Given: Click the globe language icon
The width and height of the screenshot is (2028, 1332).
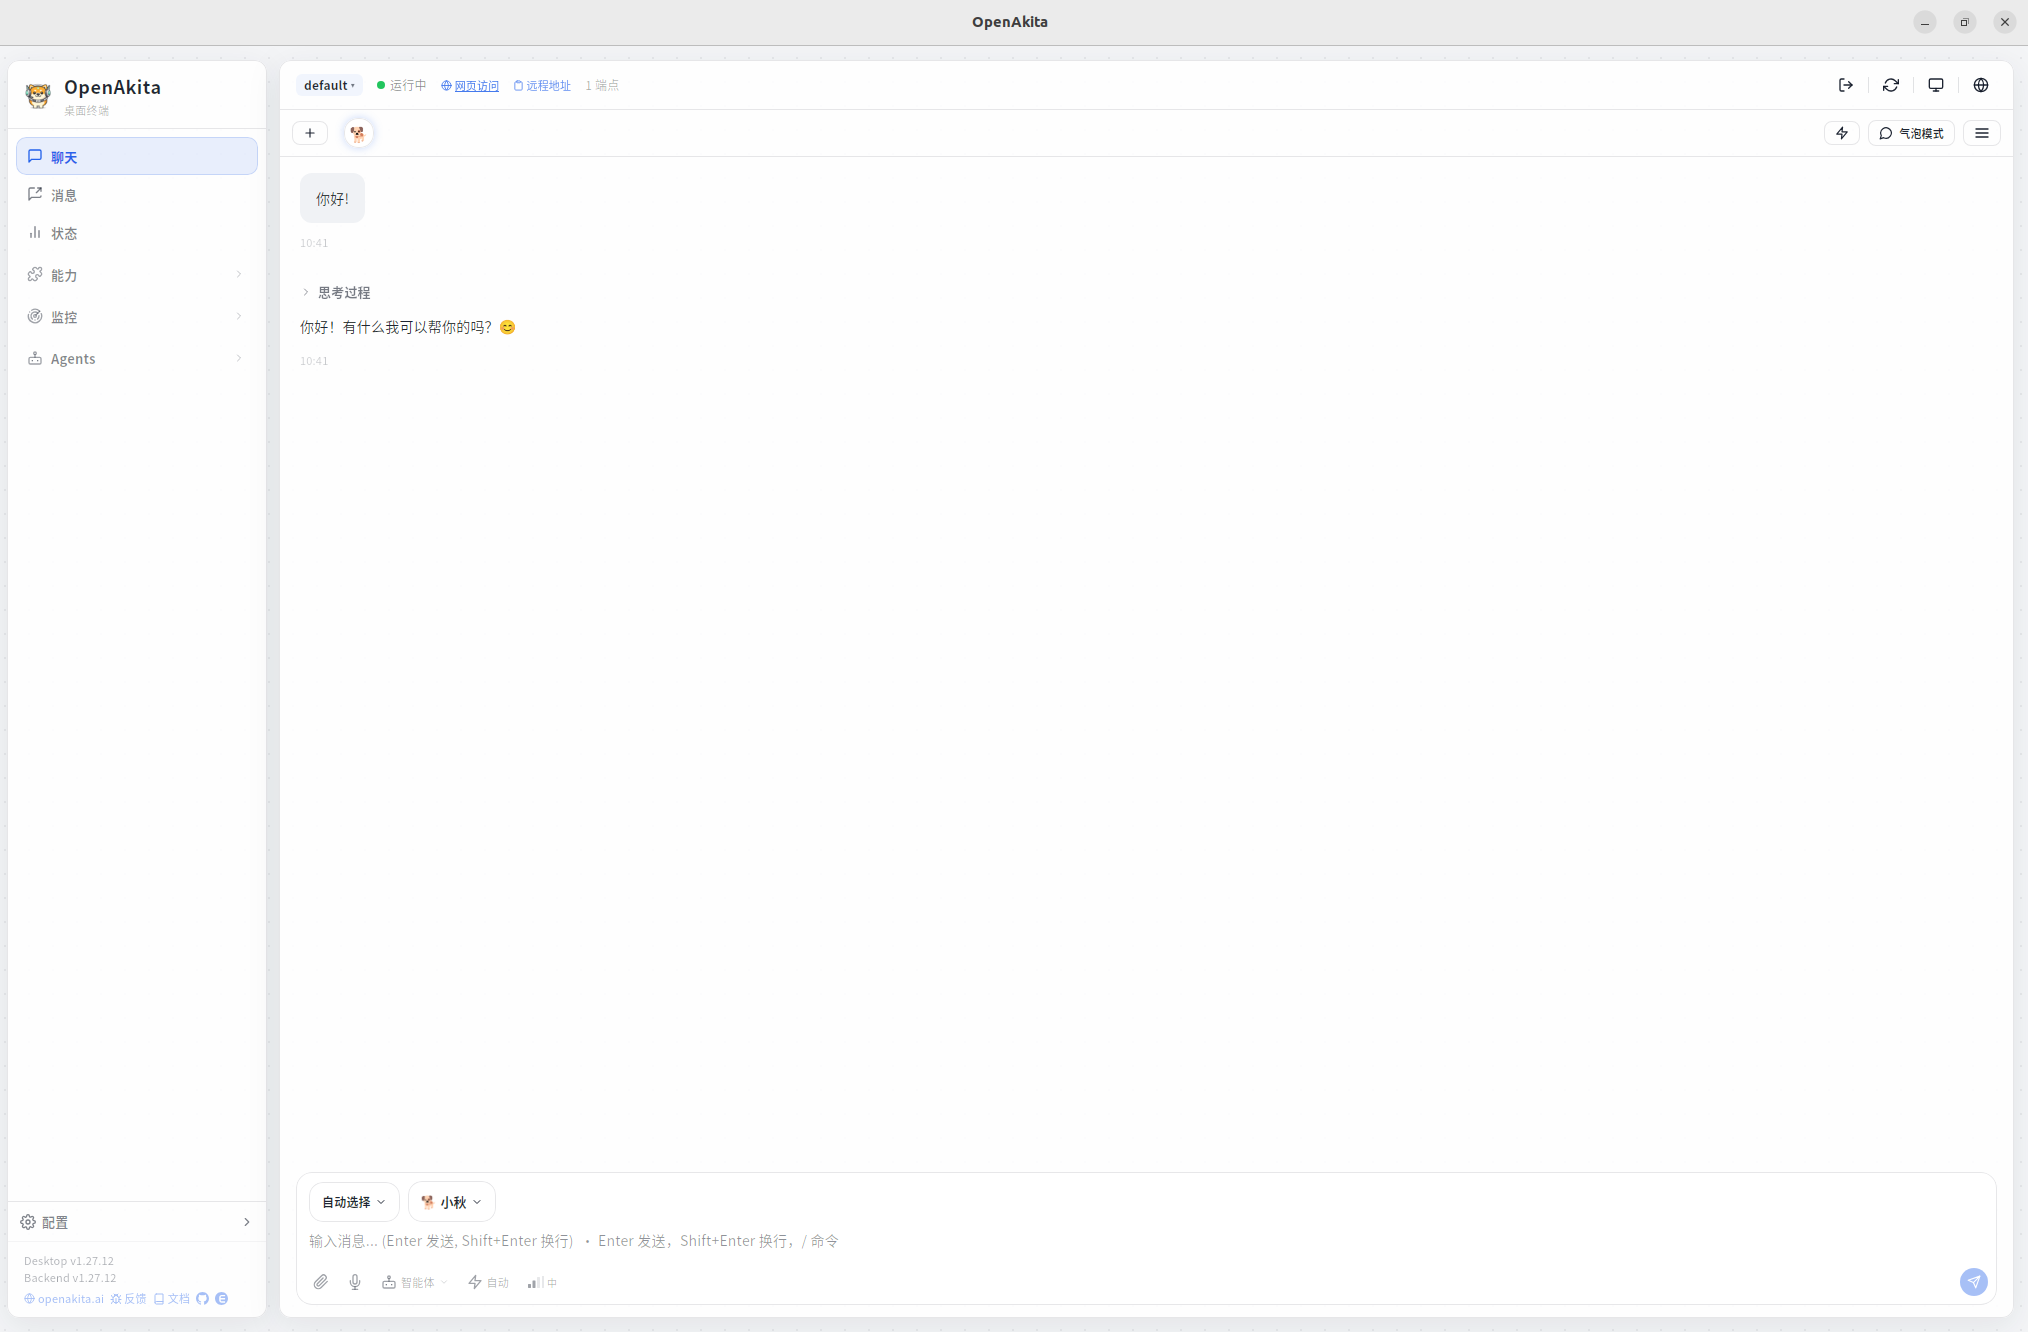Looking at the screenshot, I should point(1981,86).
